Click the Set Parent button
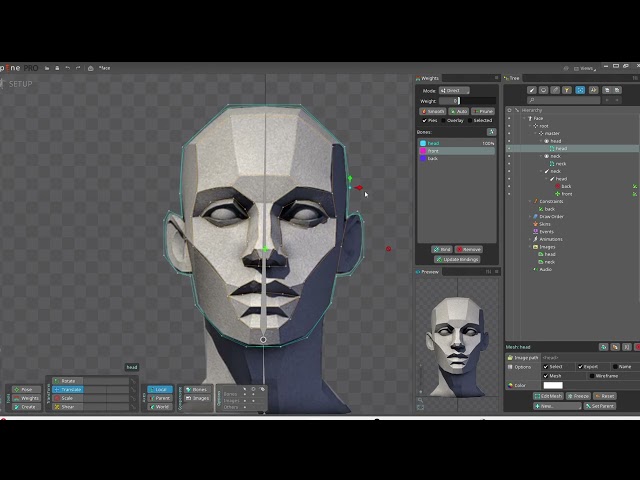Screen dimensions: 640x480 (x=600, y=406)
